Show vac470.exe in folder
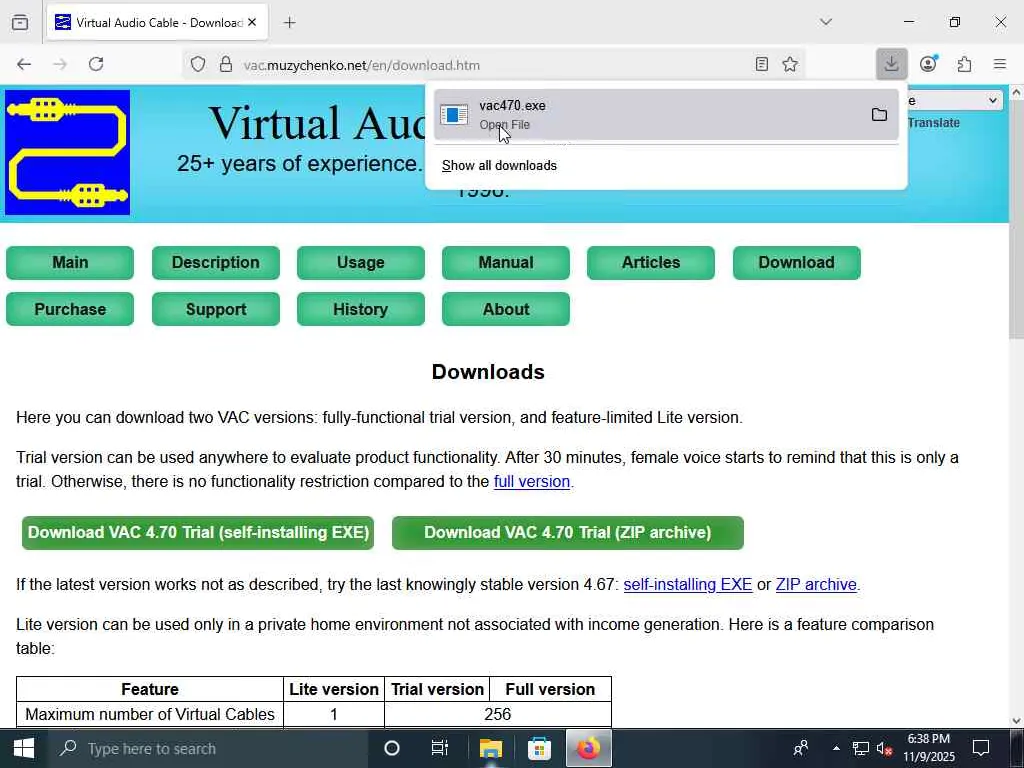The height and width of the screenshot is (768, 1024). tap(880, 115)
